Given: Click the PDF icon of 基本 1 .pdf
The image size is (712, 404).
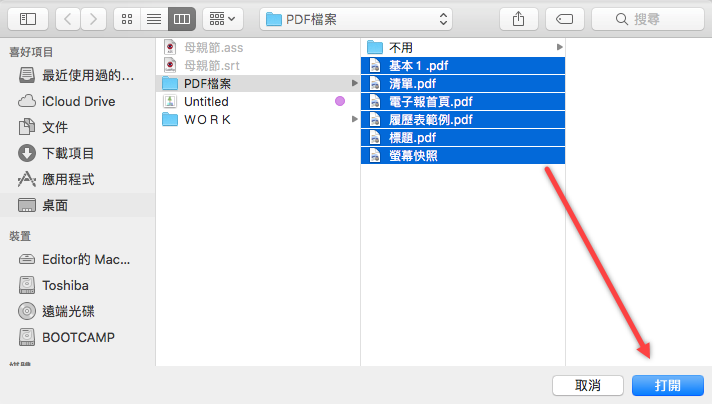Looking at the screenshot, I should (375, 65).
